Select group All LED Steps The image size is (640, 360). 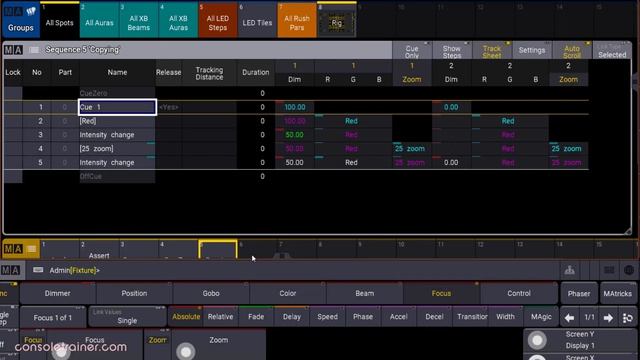218,20
